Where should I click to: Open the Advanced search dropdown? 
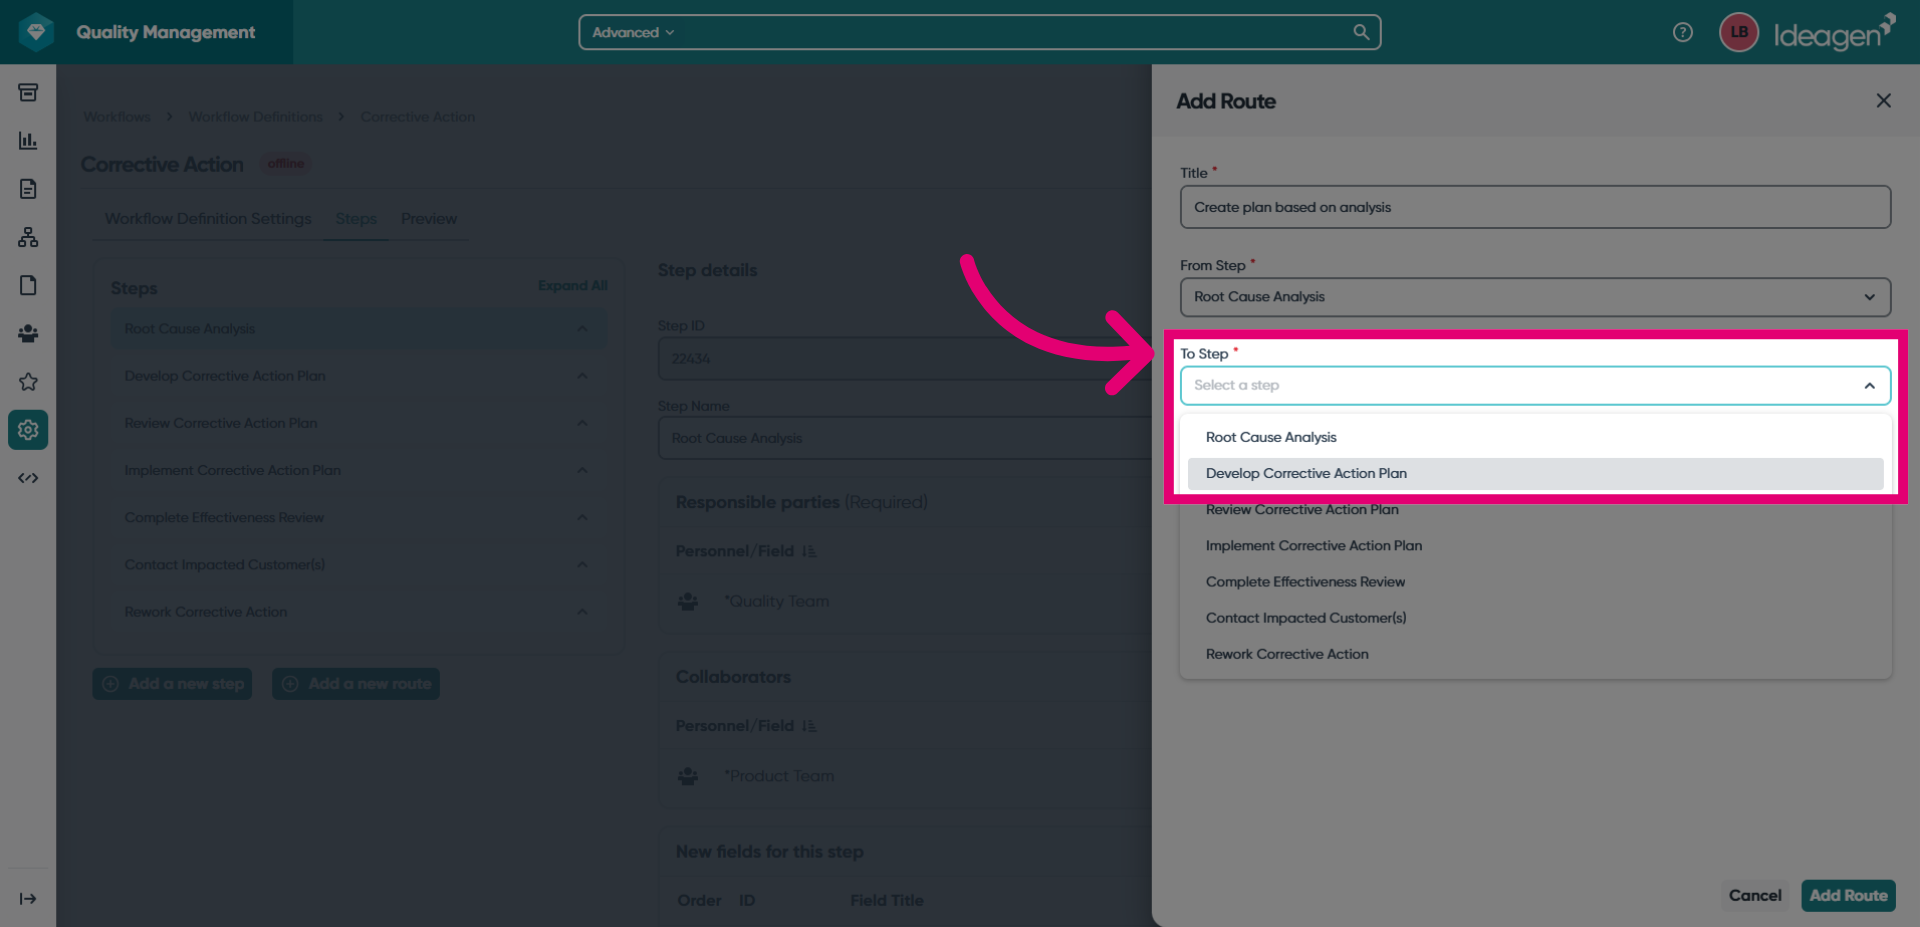pos(633,32)
